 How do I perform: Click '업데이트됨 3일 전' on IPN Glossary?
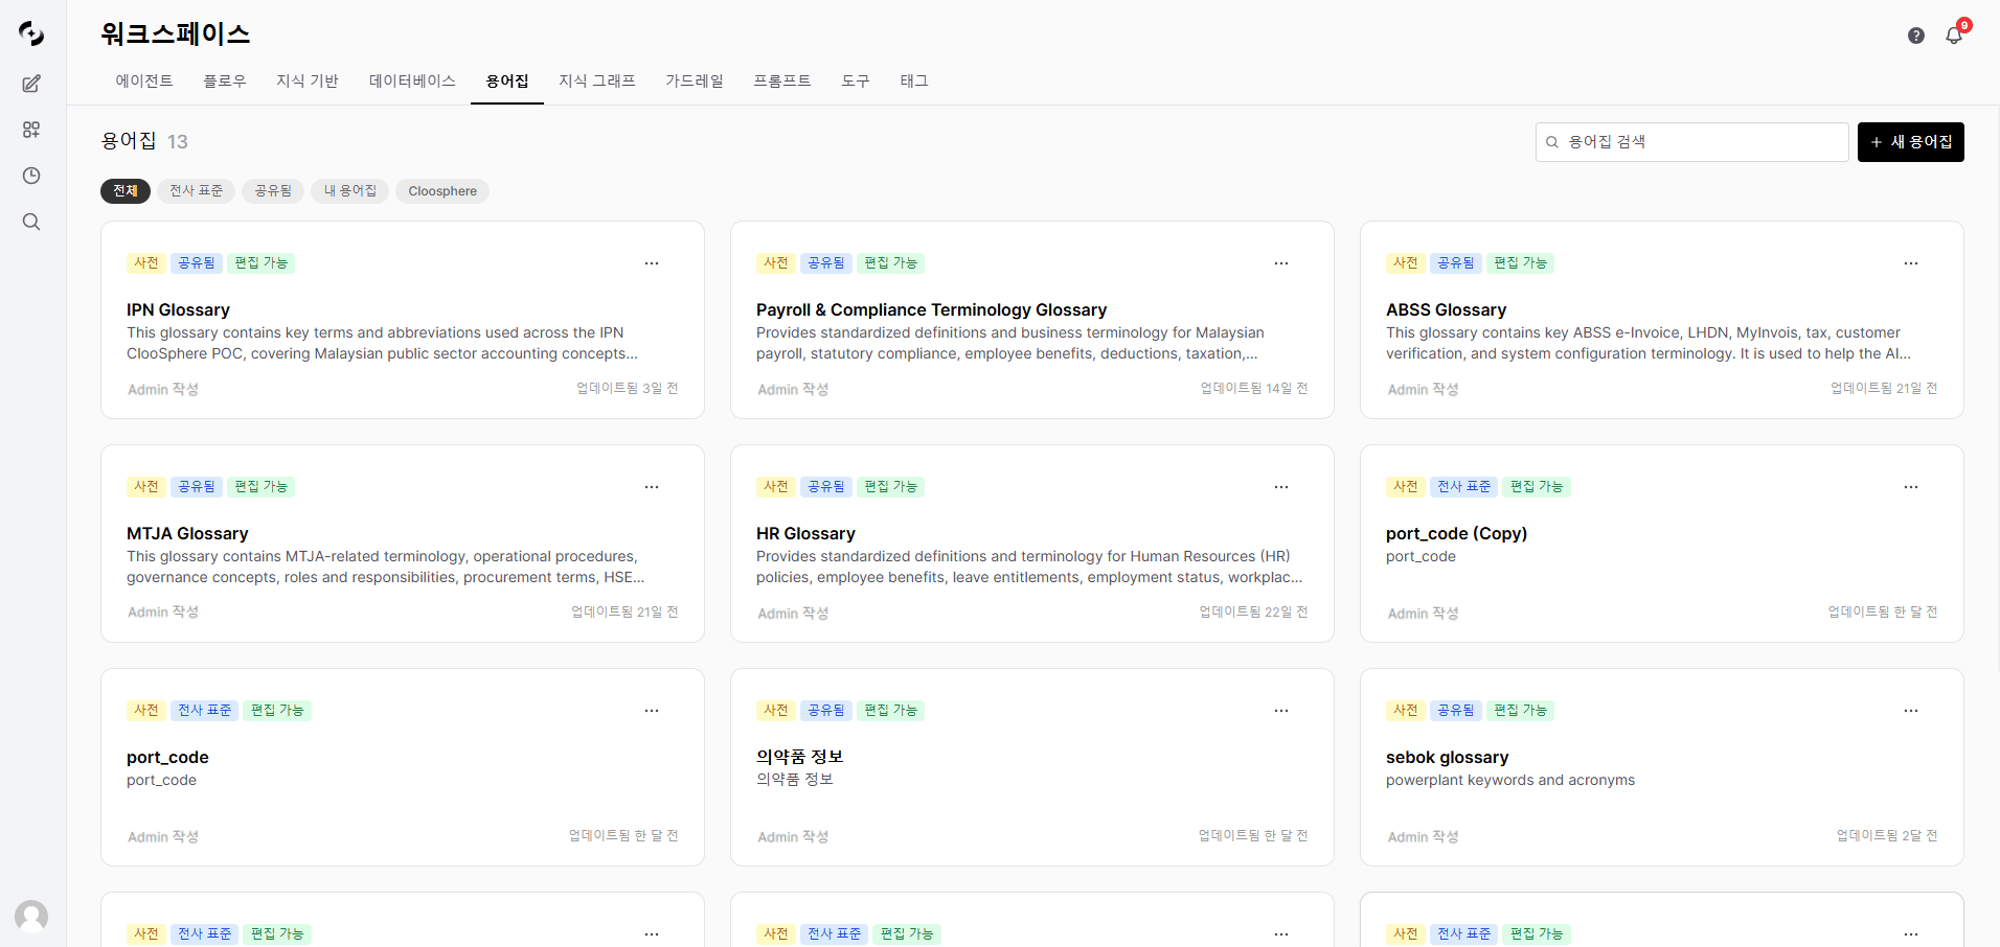click(627, 388)
